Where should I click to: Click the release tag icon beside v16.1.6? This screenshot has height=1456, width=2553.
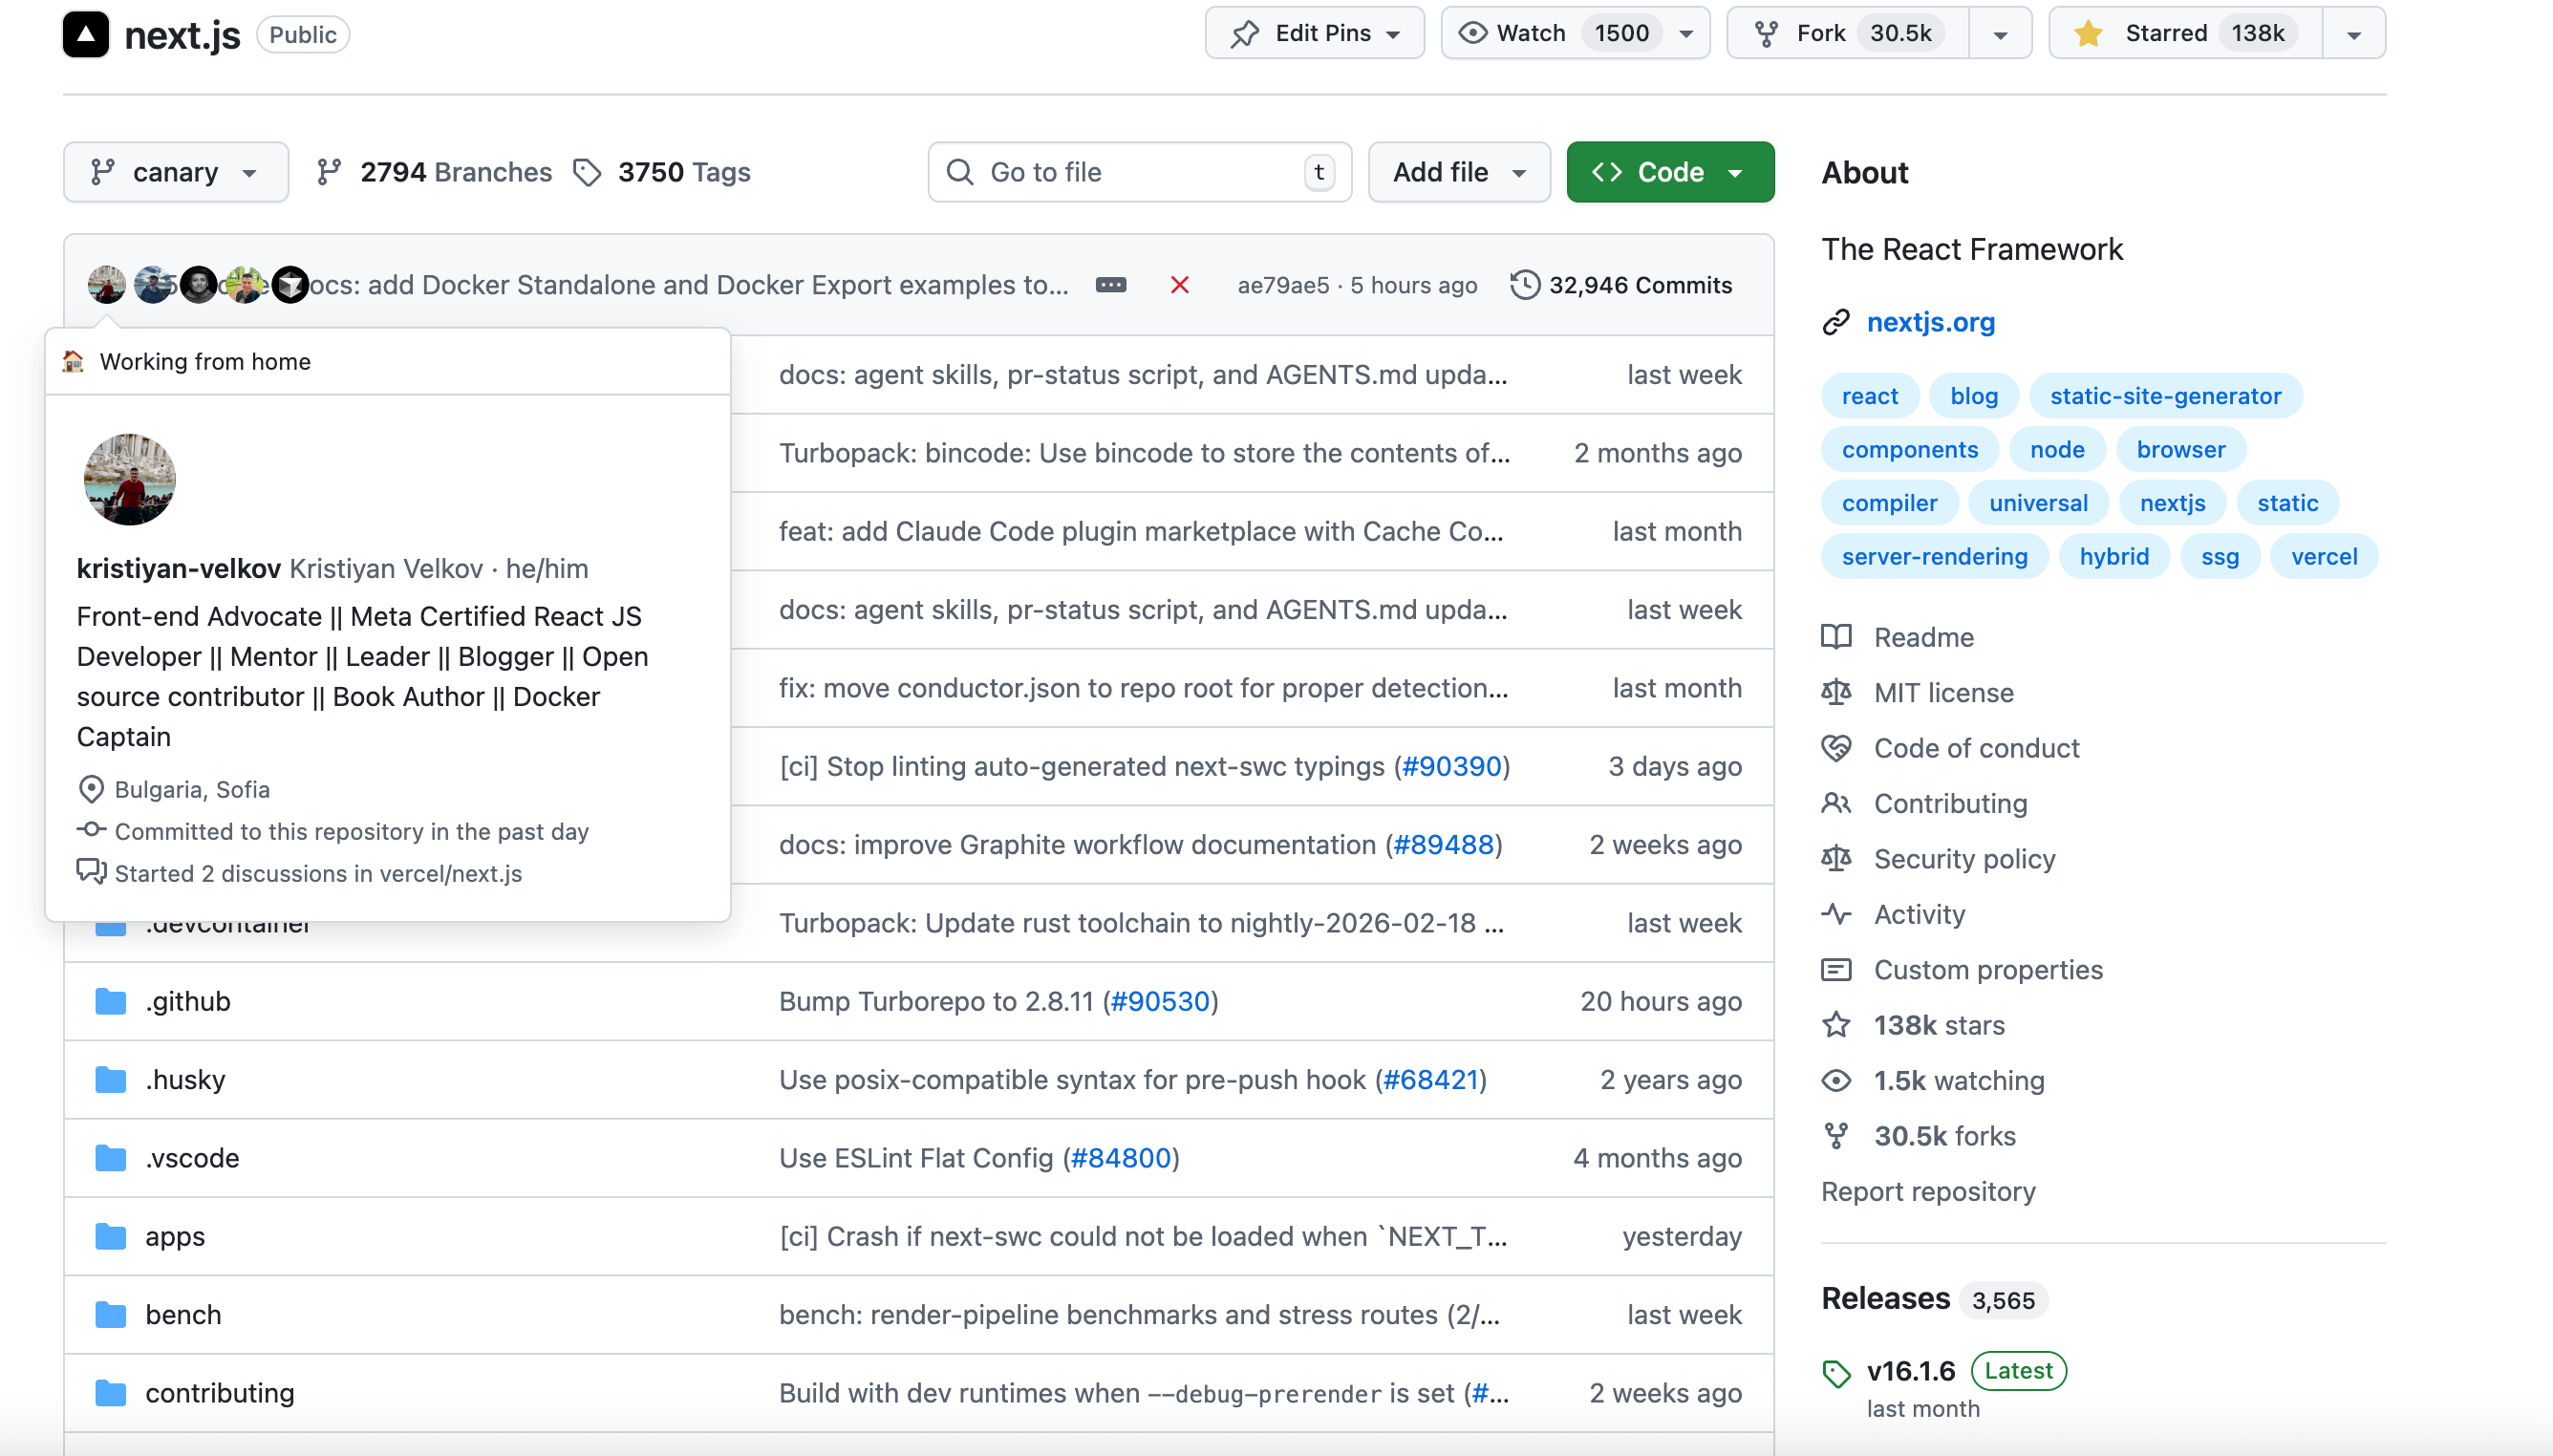pos(1836,1373)
